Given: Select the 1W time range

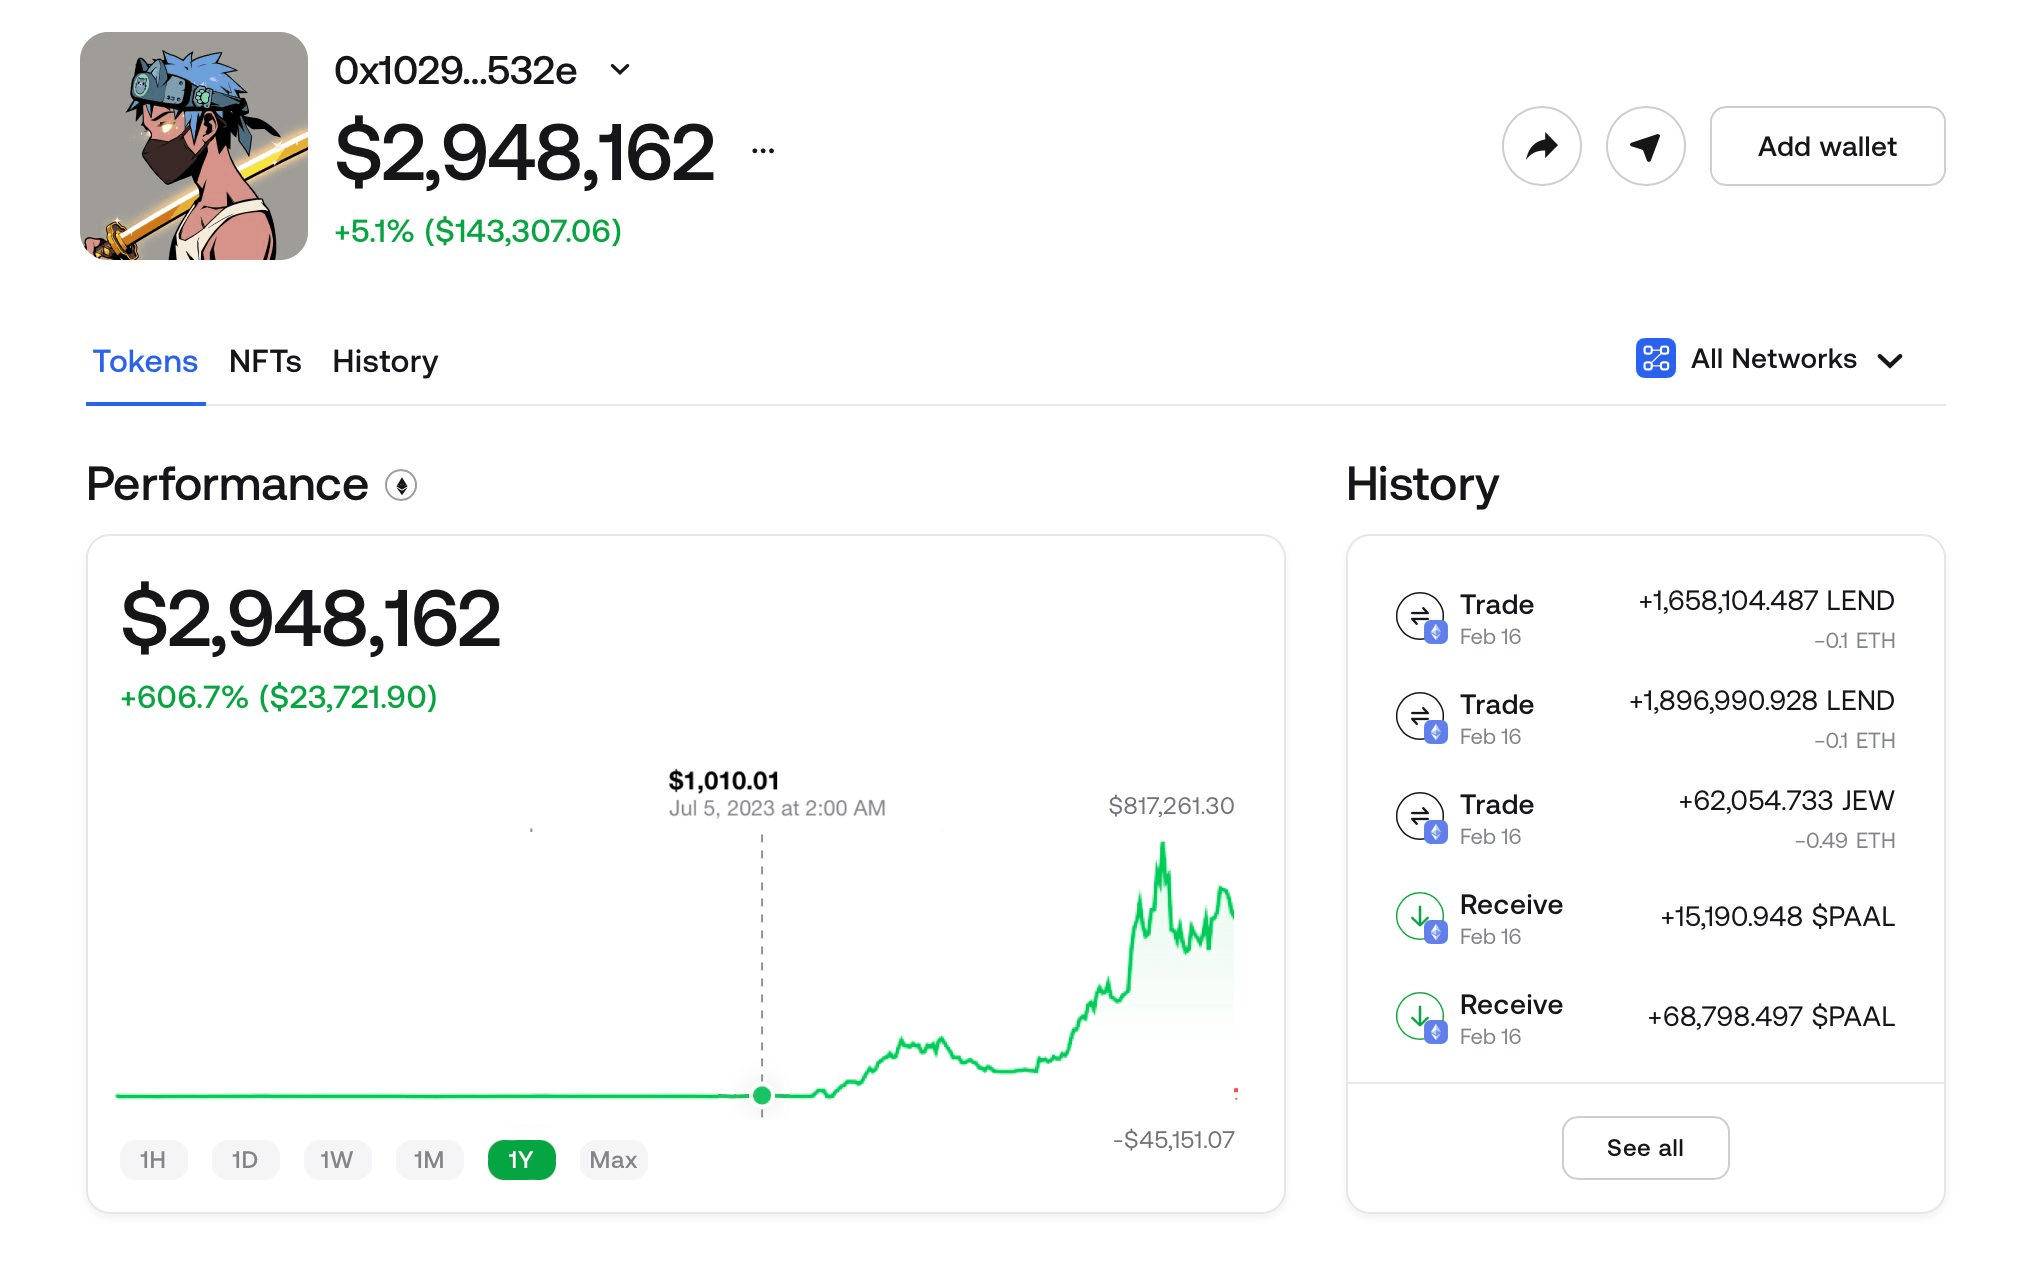Looking at the screenshot, I should click(x=337, y=1160).
